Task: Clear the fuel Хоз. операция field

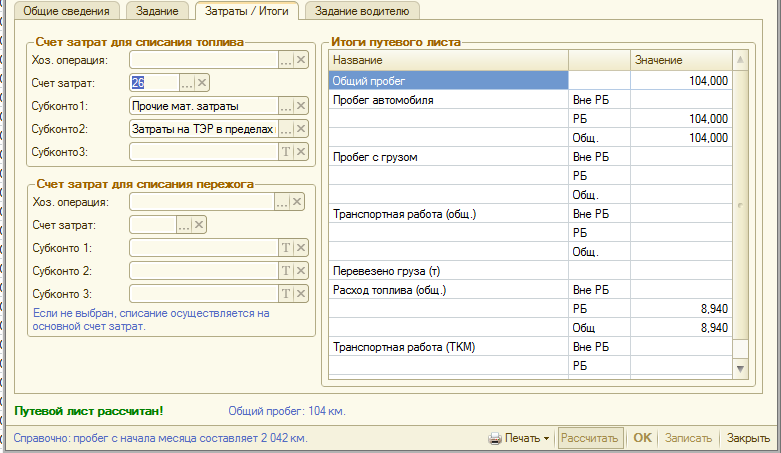Action: pyautogui.click(x=301, y=61)
